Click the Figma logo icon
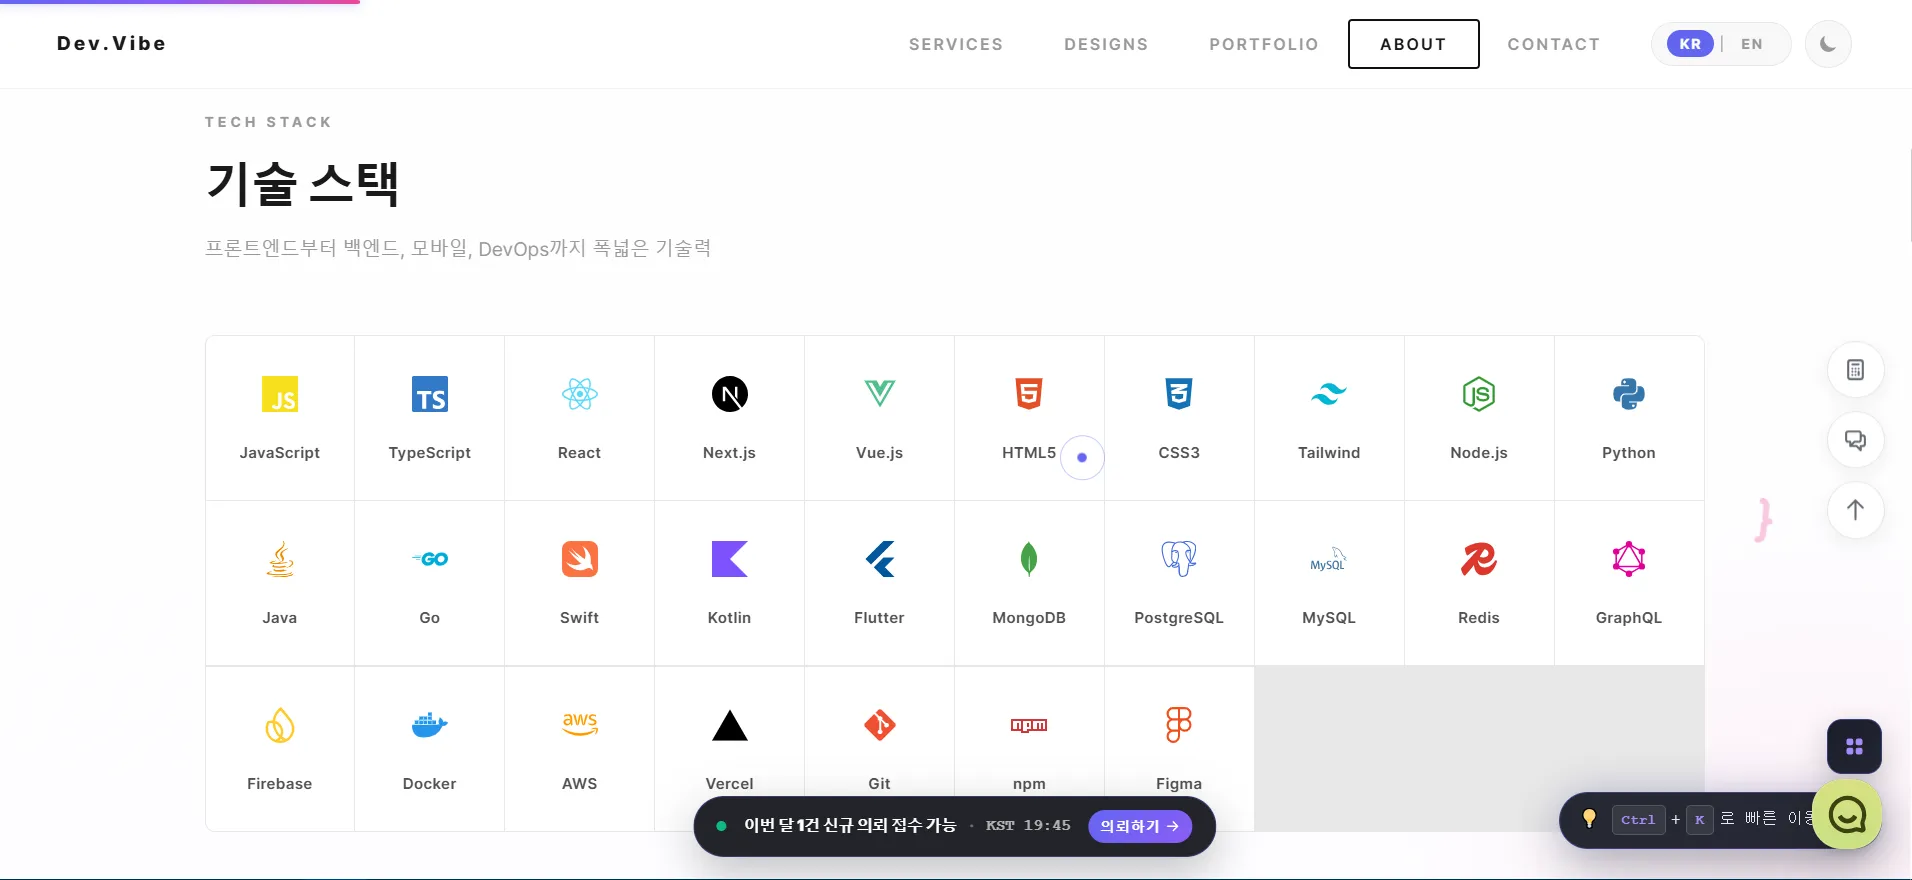Screen dimensions: 1912x880 click(x=1179, y=725)
